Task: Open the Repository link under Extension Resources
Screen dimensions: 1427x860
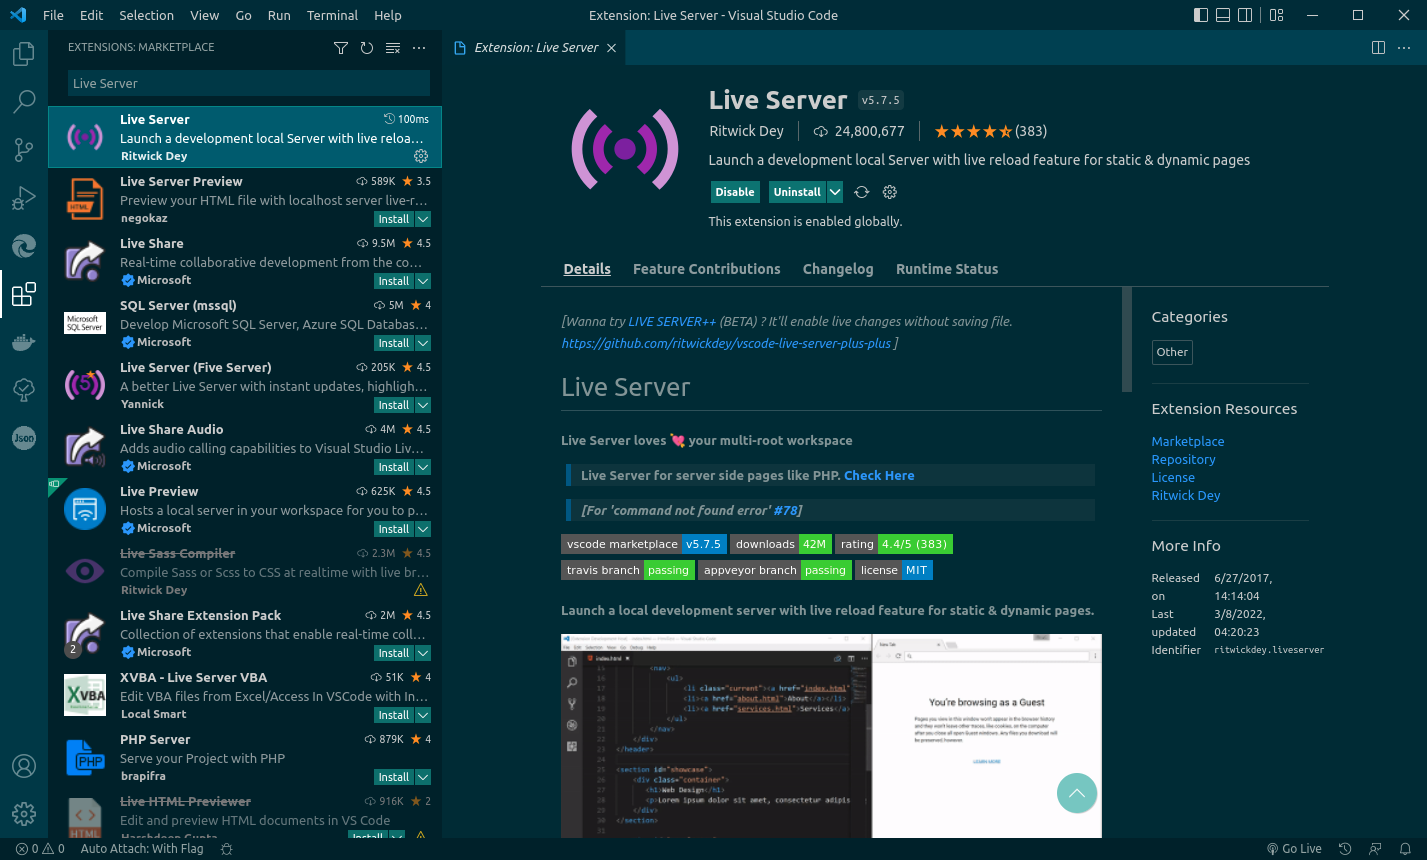Action: (x=1183, y=459)
